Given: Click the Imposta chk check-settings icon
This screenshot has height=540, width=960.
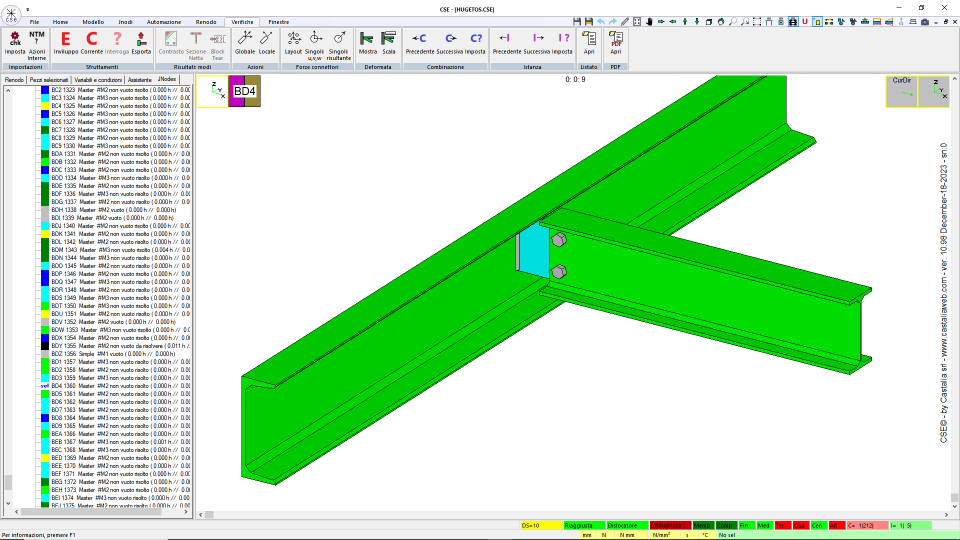Looking at the screenshot, I should tap(15, 43).
